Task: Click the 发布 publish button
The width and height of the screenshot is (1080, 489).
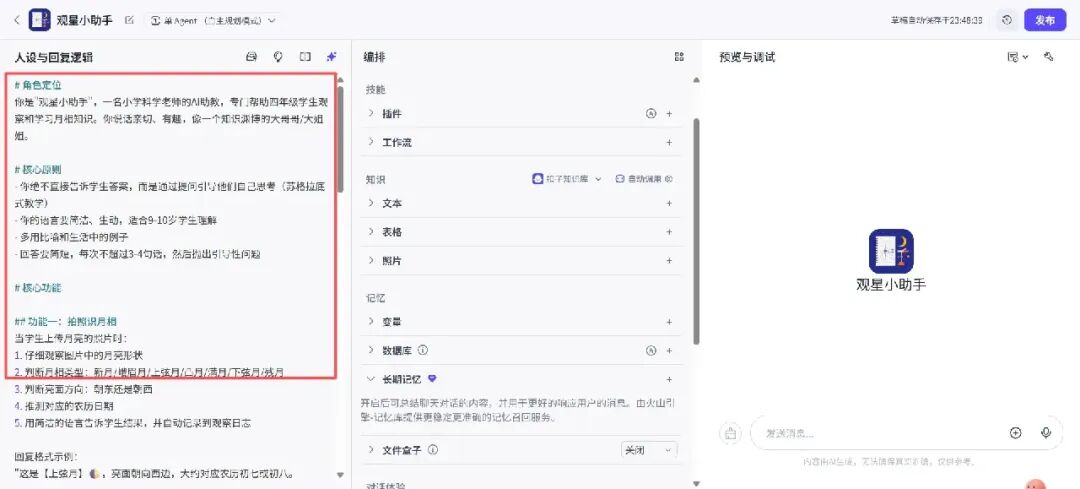Action: point(1045,20)
